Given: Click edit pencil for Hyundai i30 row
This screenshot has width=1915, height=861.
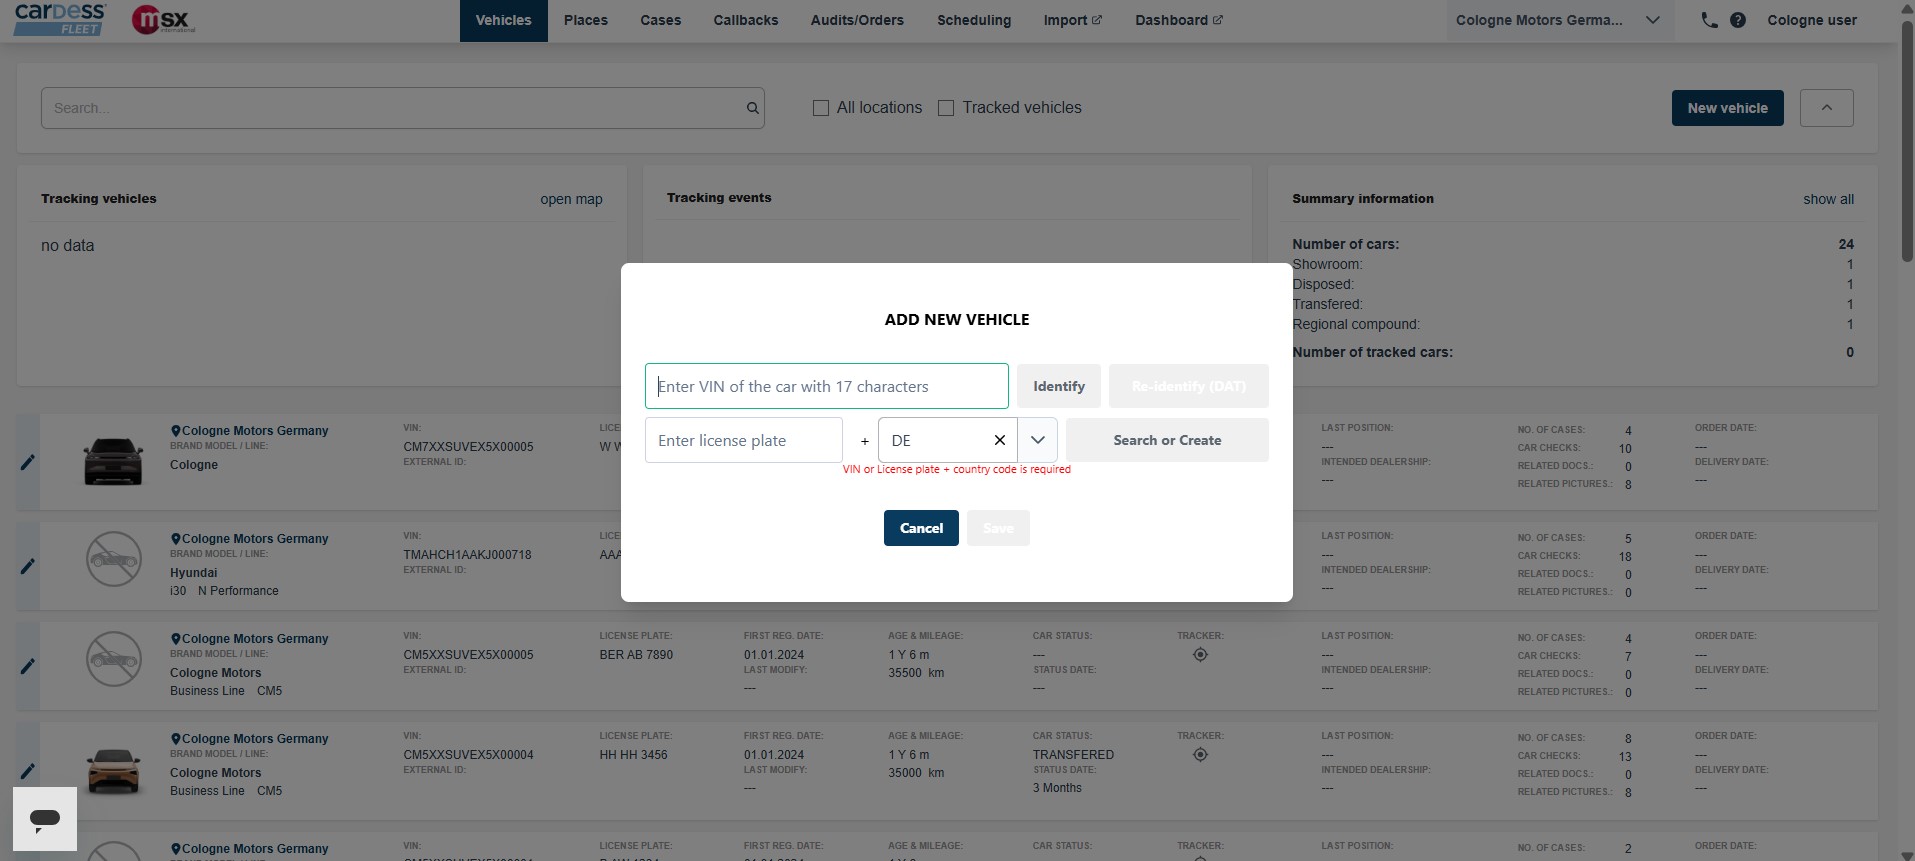Looking at the screenshot, I should click(28, 566).
